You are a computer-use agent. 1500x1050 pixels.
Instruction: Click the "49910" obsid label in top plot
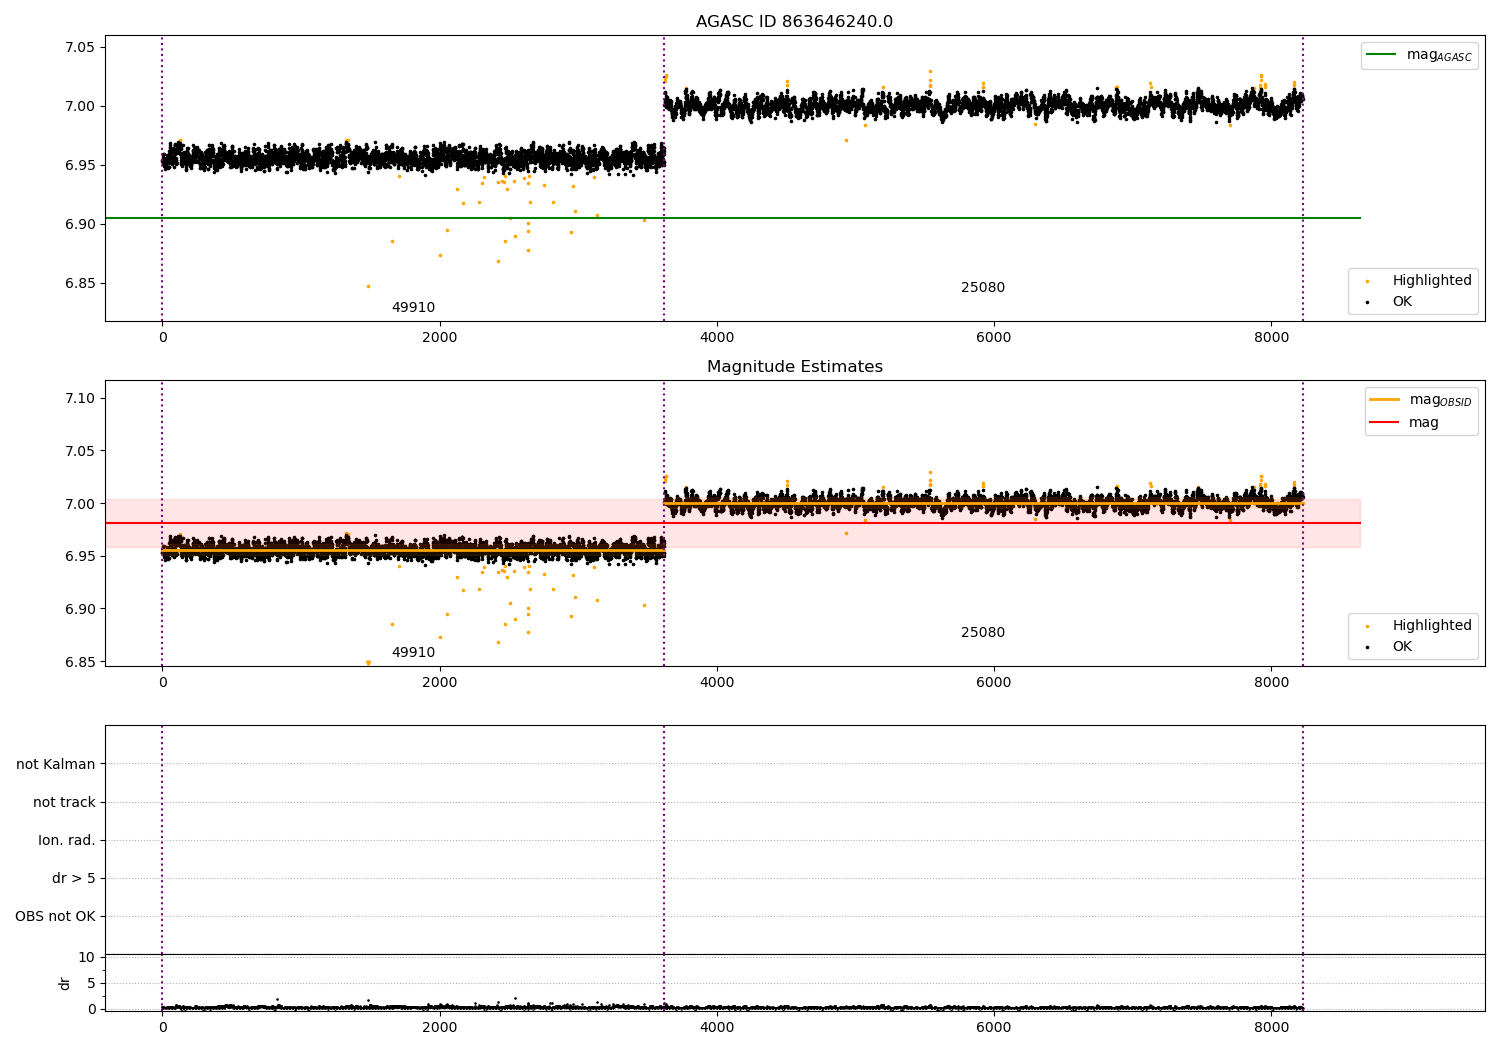click(x=413, y=308)
